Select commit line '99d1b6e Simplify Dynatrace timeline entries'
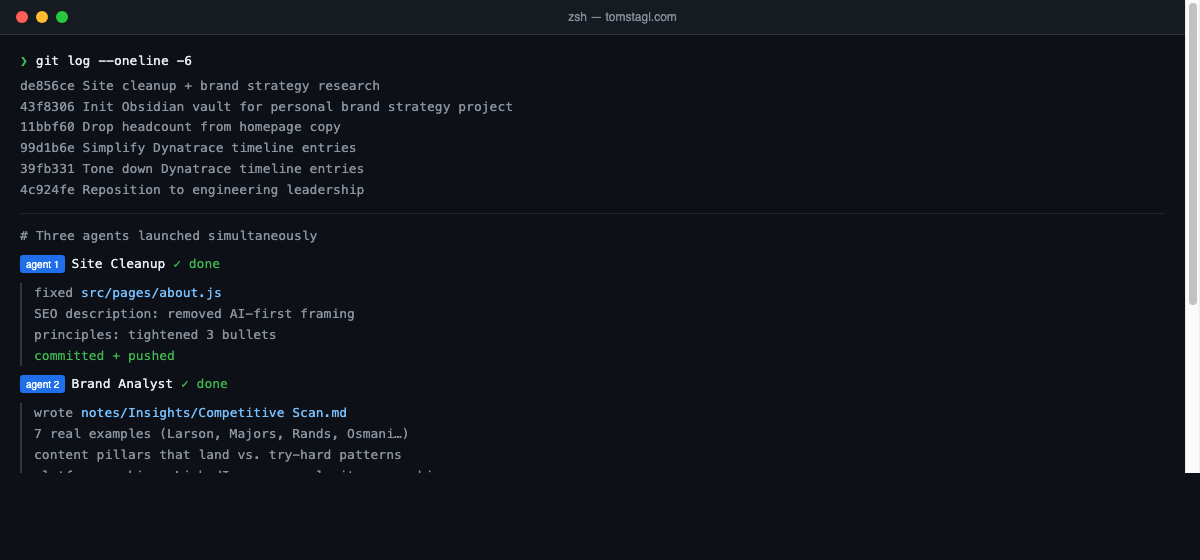1200x560 pixels. point(188,148)
